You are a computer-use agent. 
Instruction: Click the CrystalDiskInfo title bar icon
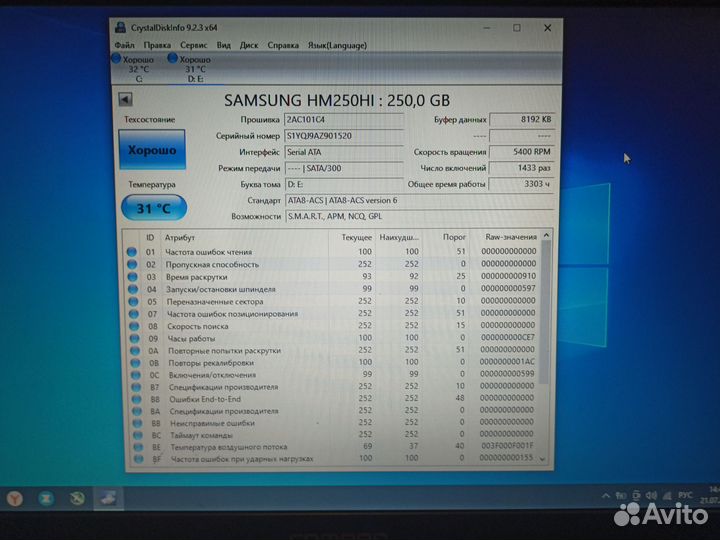120,28
